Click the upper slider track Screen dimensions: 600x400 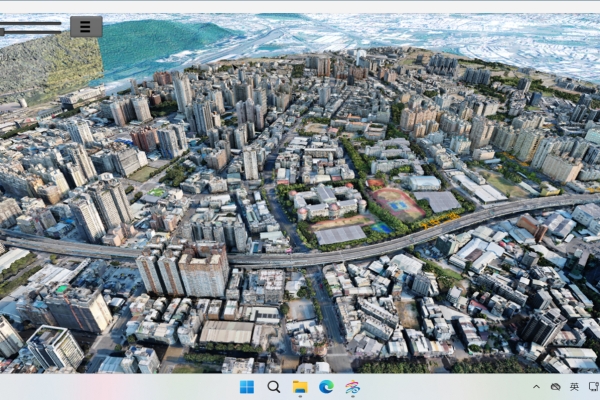(31, 23)
